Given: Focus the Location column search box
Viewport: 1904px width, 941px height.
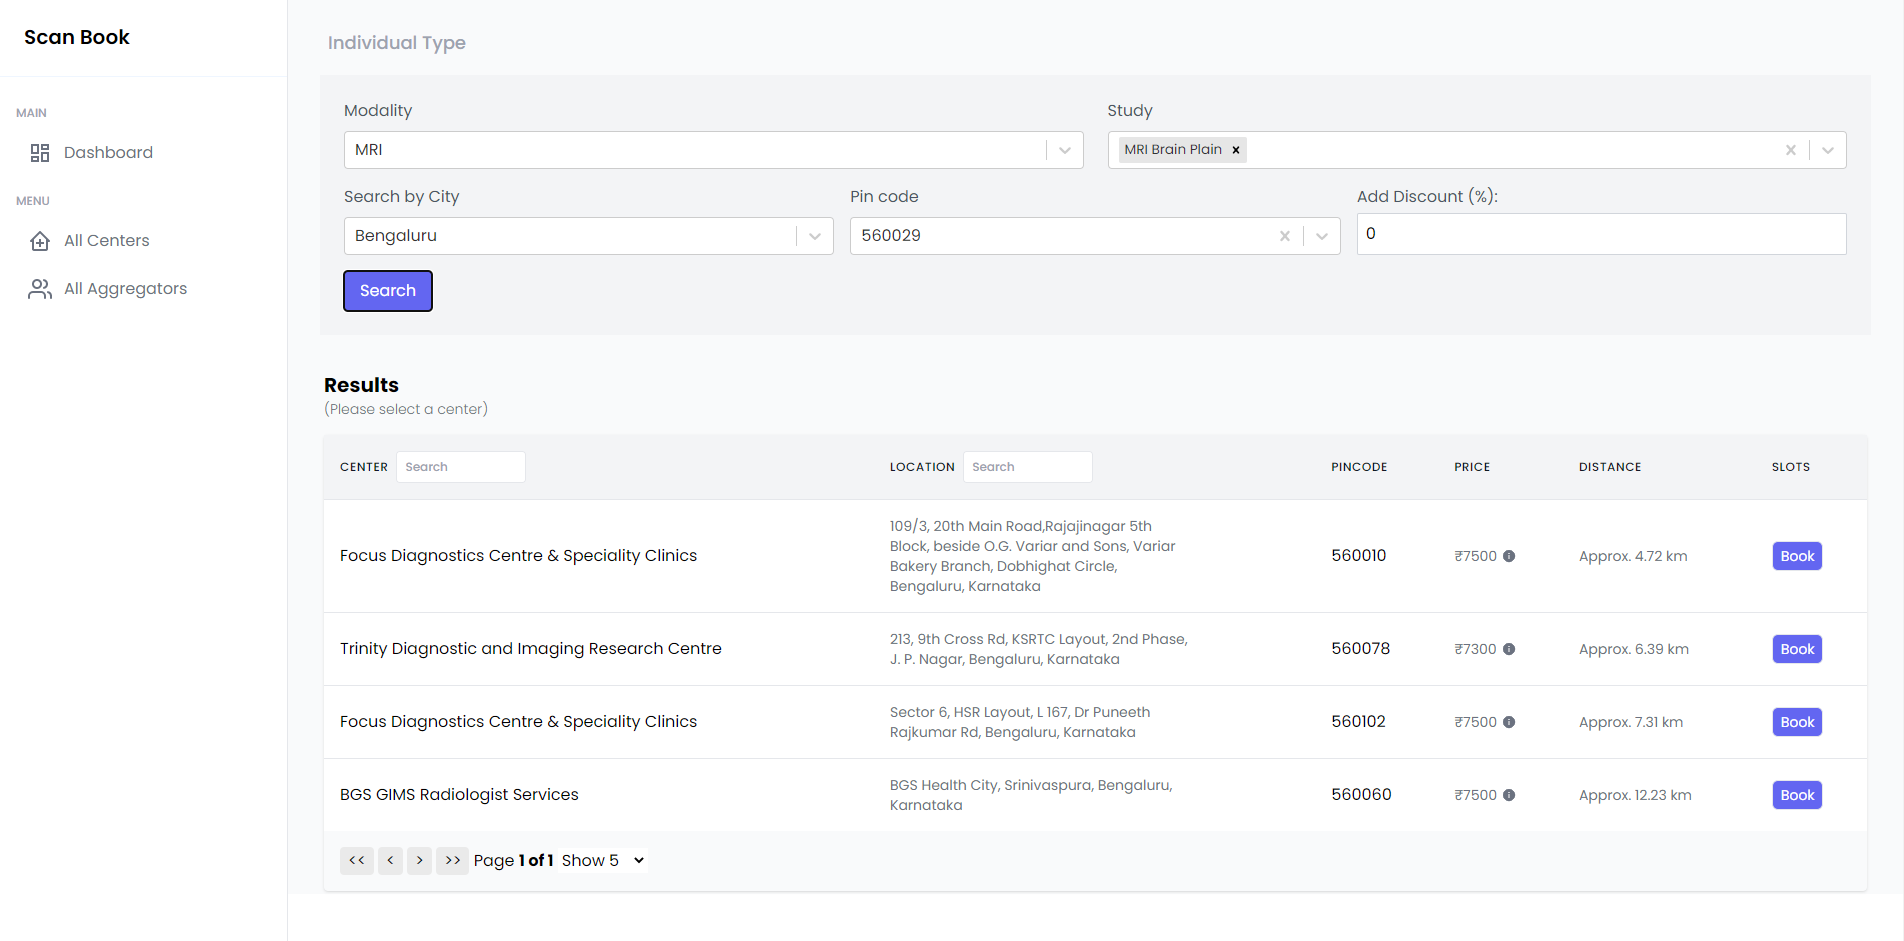Looking at the screenshot, I should (x=1028, y=467).
